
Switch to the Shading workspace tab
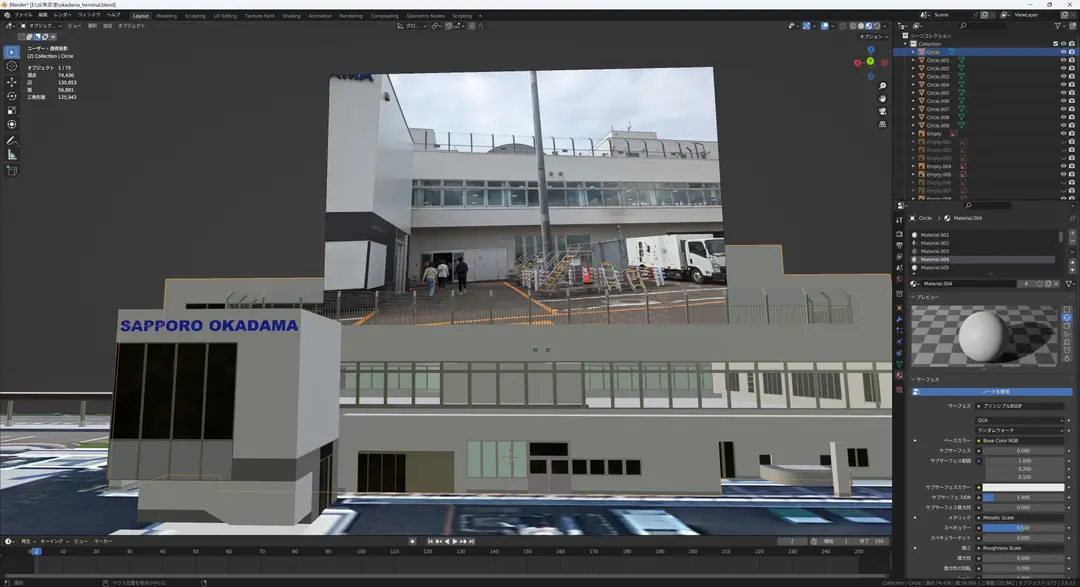coord(291,15)
